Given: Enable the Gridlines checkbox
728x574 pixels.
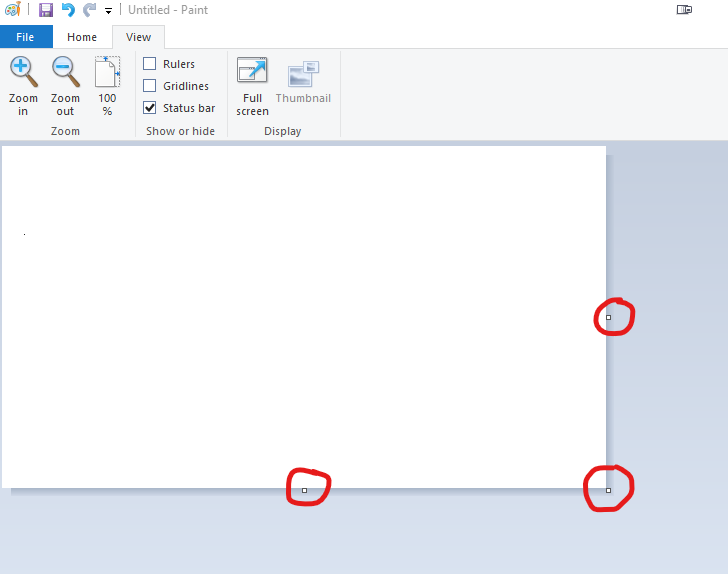Looking at the screenshot, I should 150,86.
